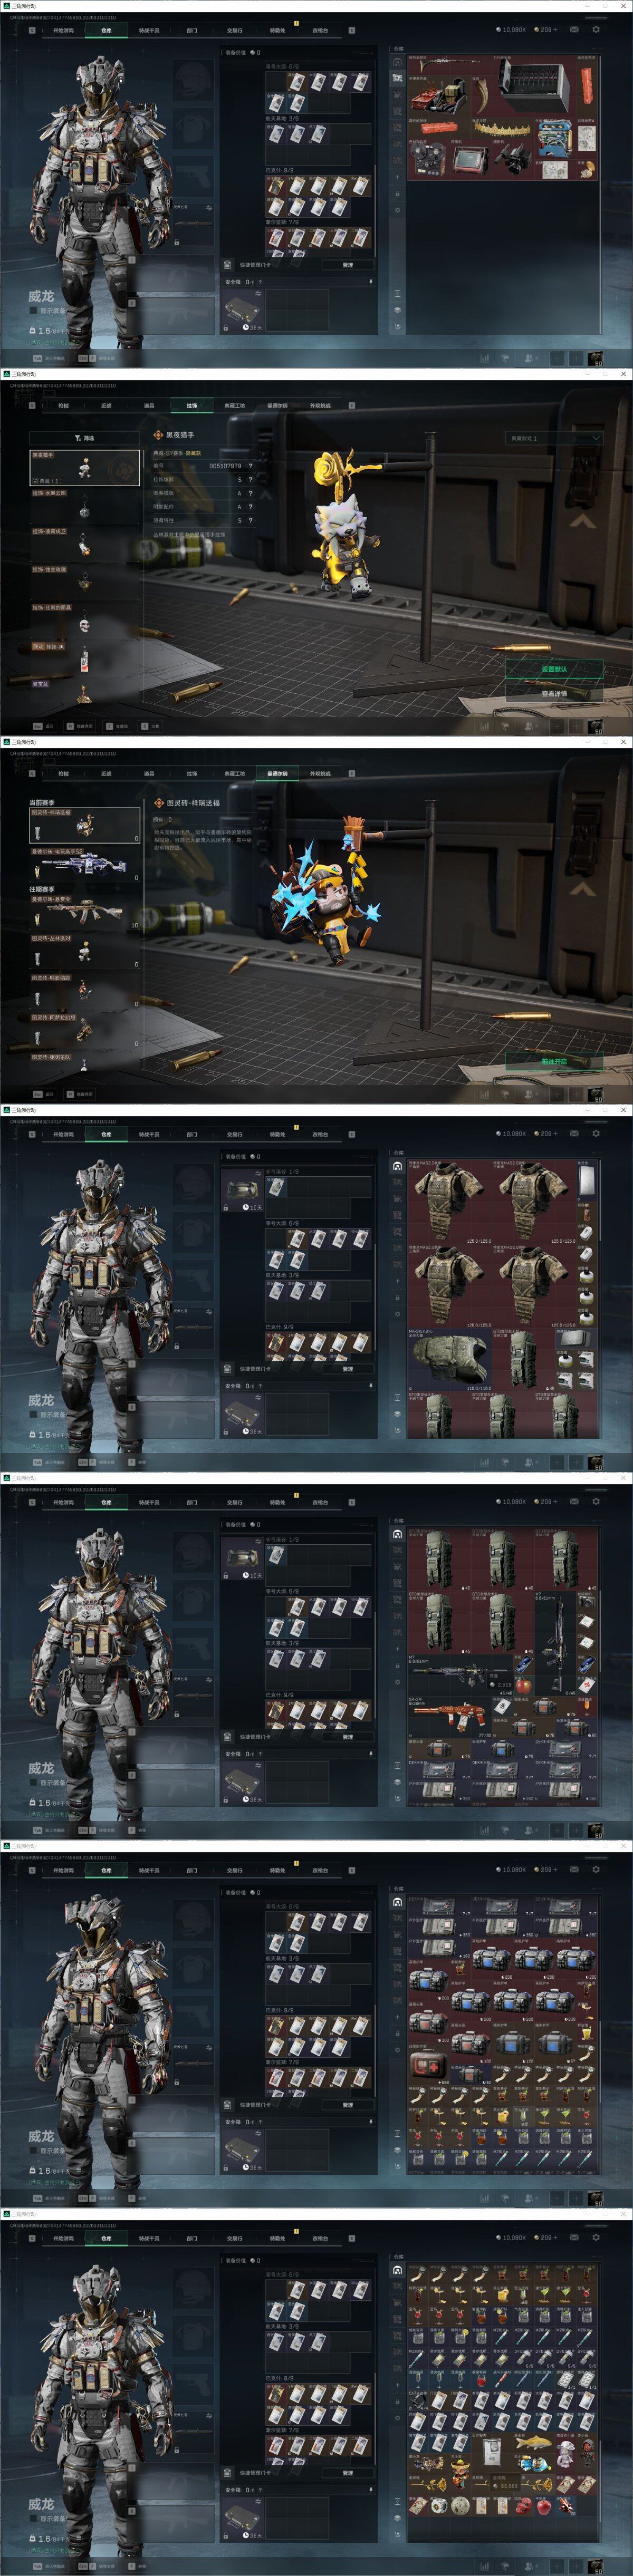Click 管理 button in the topmost window
The width and height of the screenshot is (633, 2576).
point(347,265)
